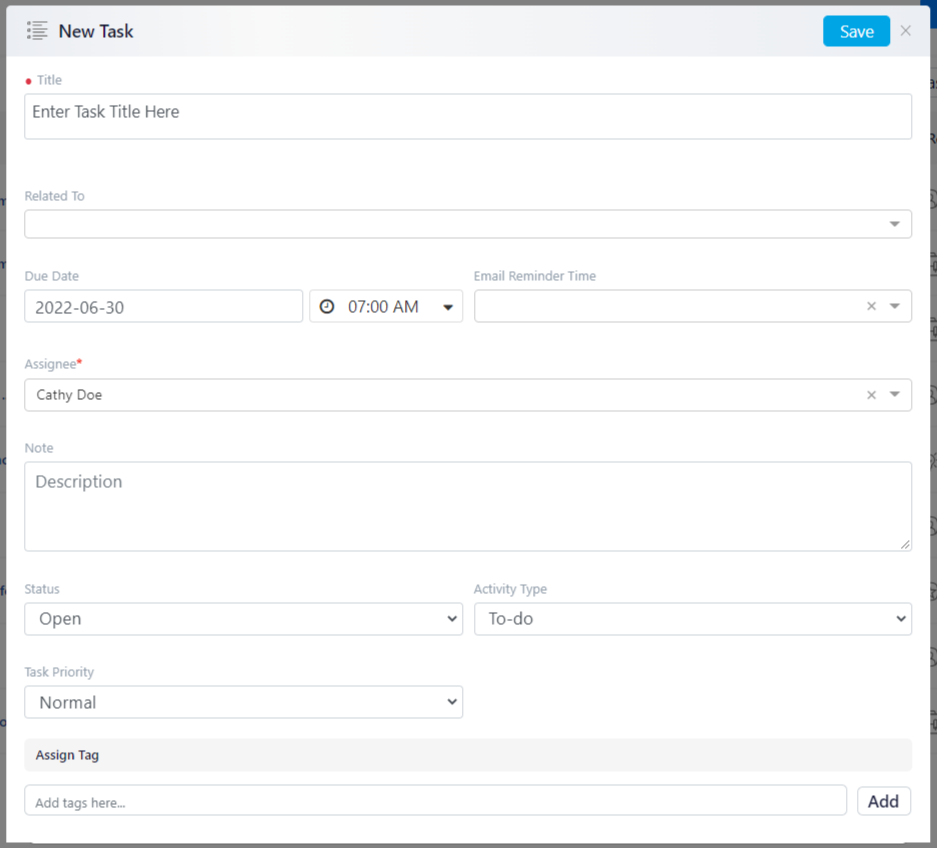The image size is (937, 848).
Task: Close the New Task dialog
Action: click(x=905, y=30)
